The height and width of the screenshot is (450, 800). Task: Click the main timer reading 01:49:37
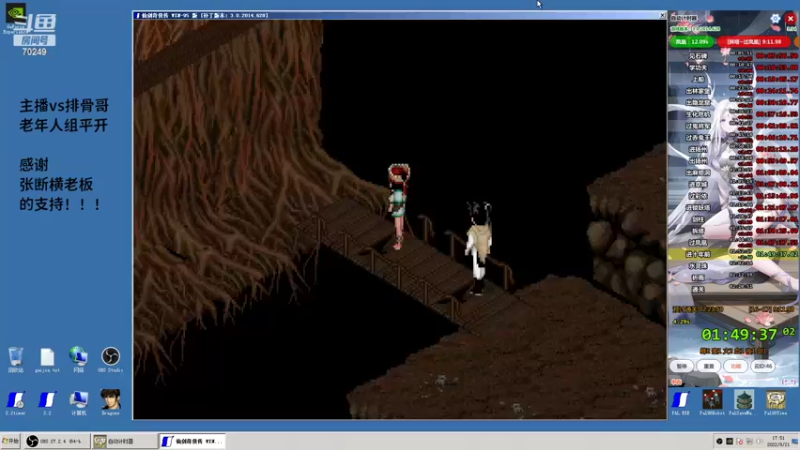pos(739,335)
